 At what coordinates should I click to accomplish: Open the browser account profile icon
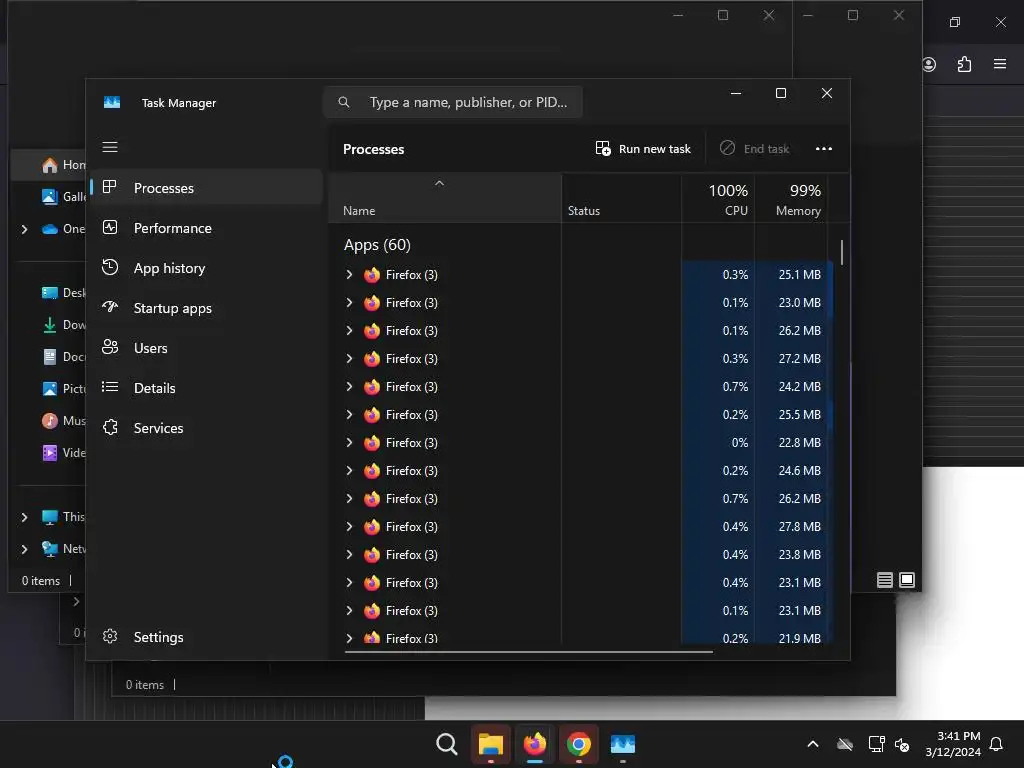(x=929, y=64)
